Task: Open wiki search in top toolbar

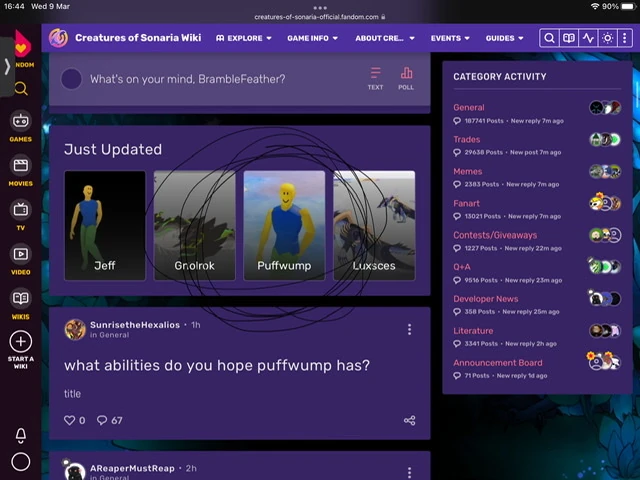Action: click(549, 38)
